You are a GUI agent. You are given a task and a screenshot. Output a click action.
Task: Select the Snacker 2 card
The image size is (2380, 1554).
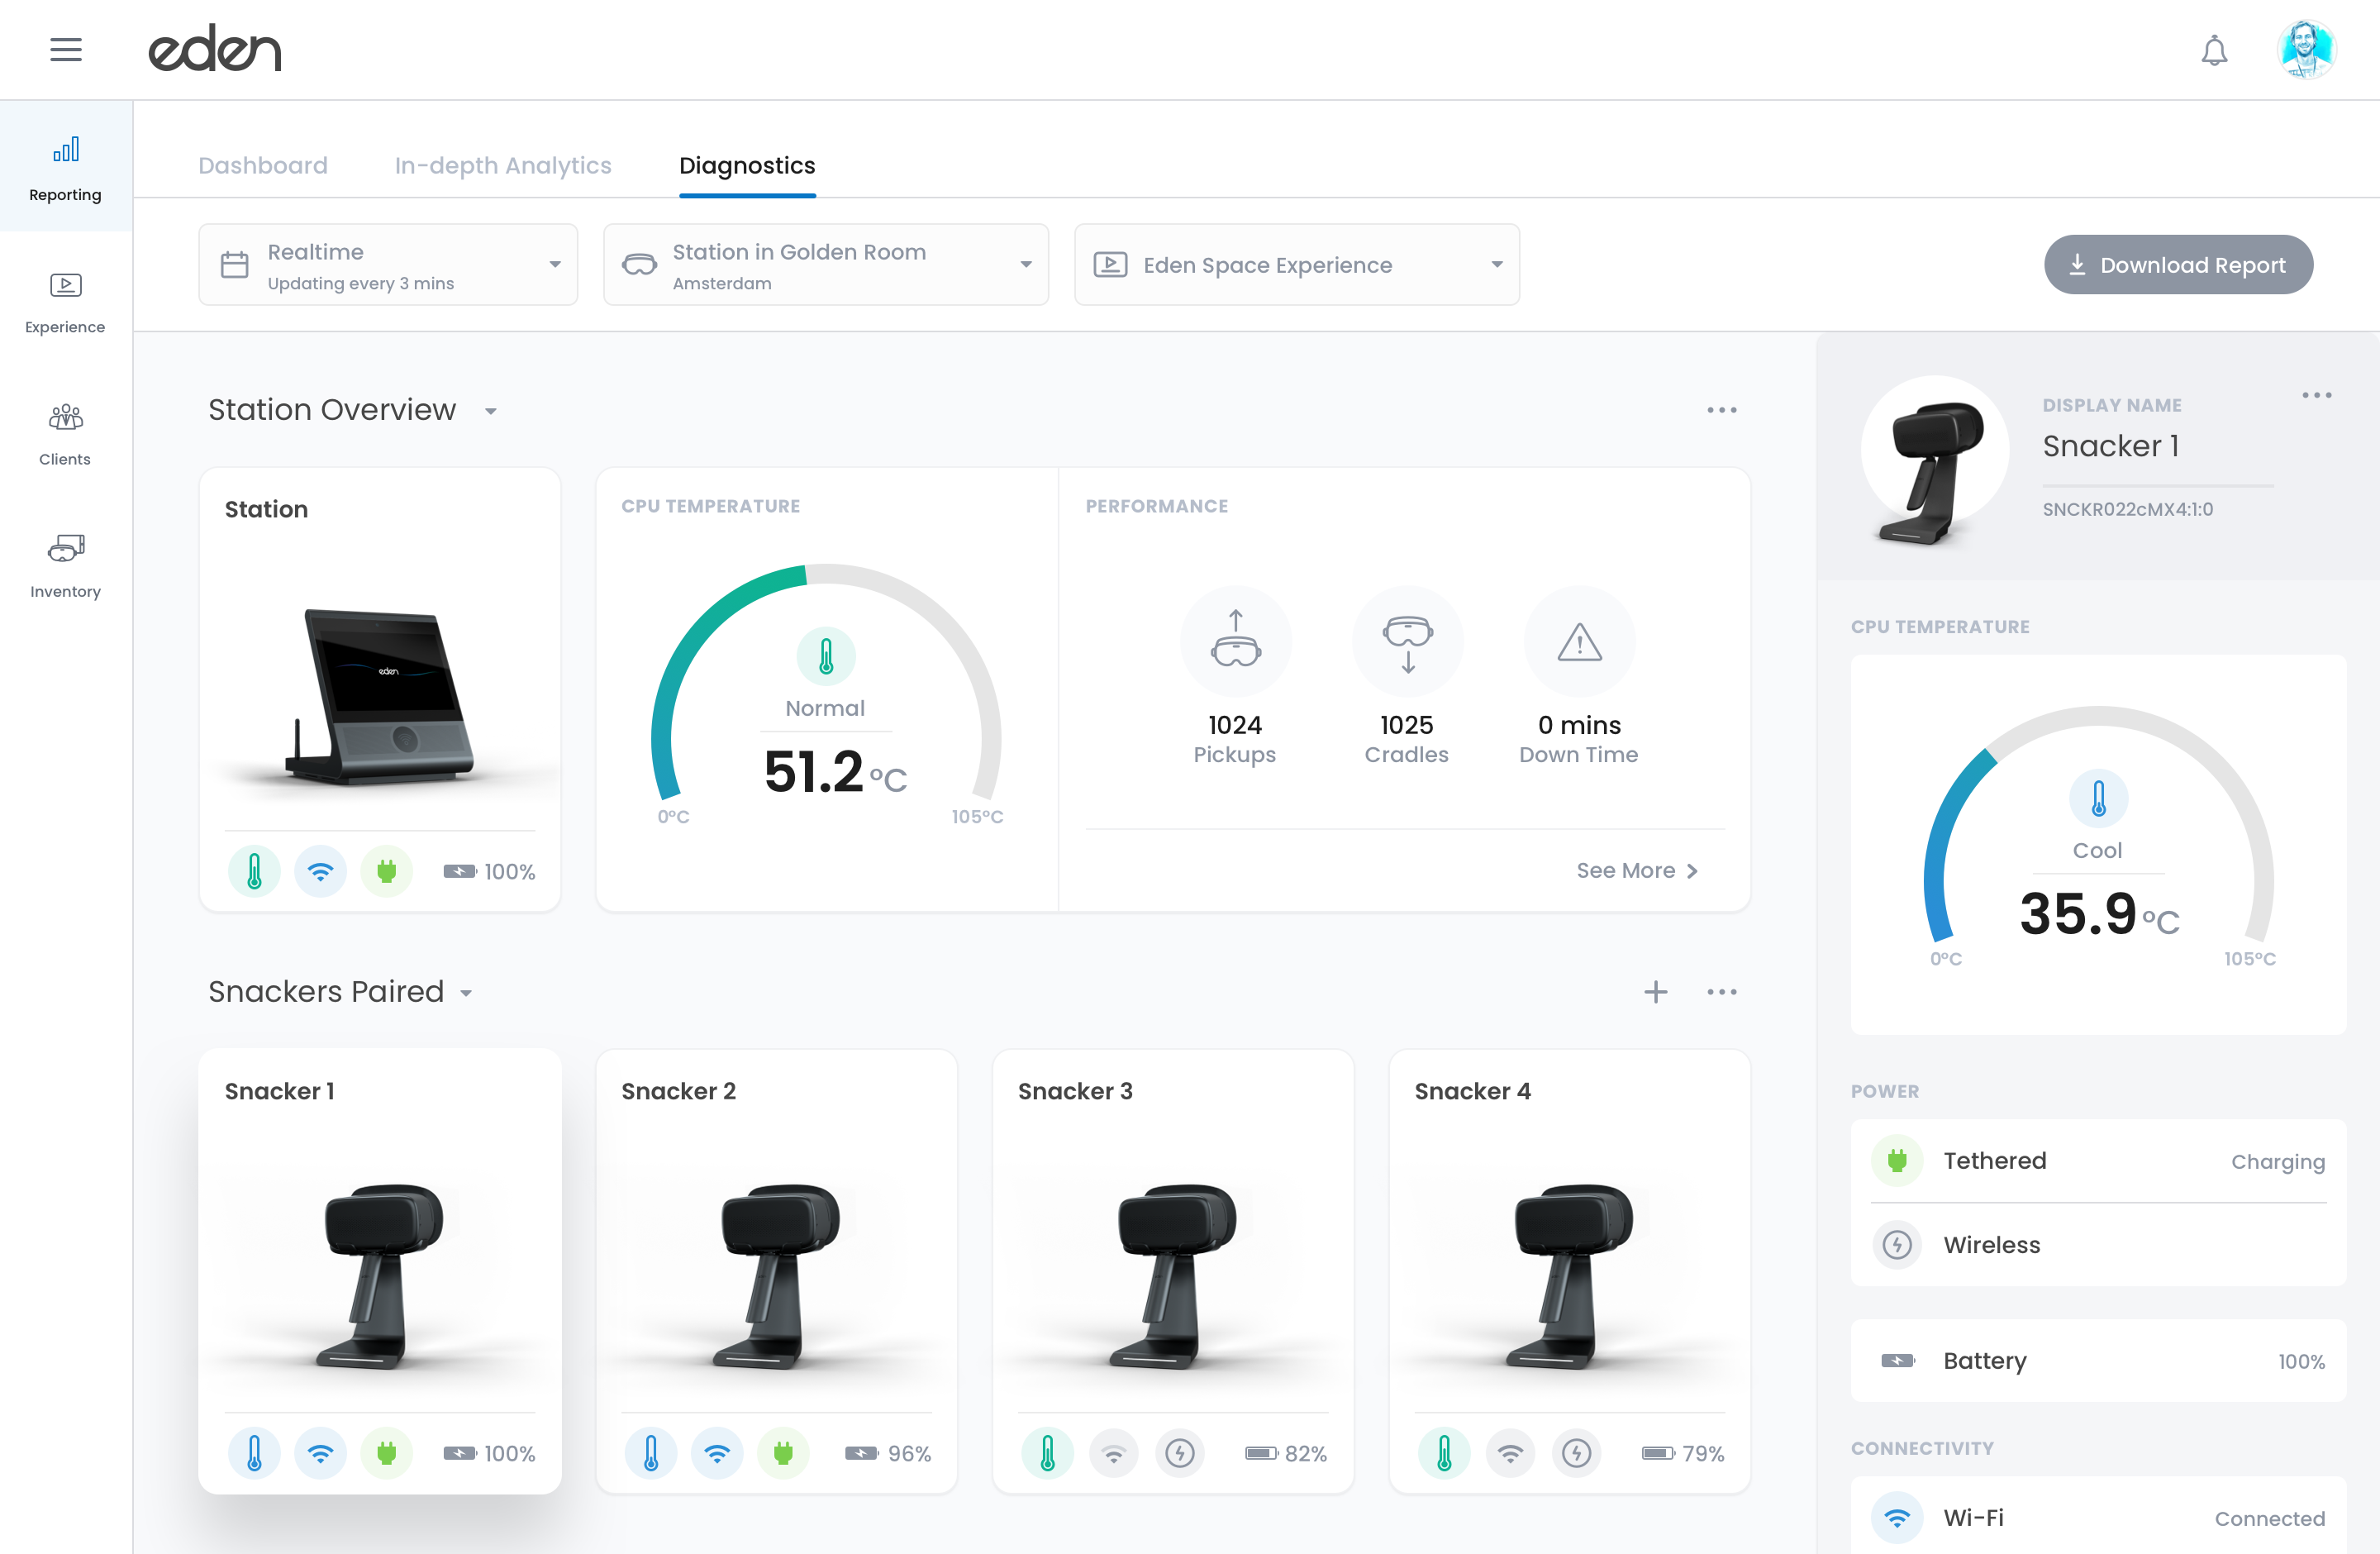[776, 1271]
